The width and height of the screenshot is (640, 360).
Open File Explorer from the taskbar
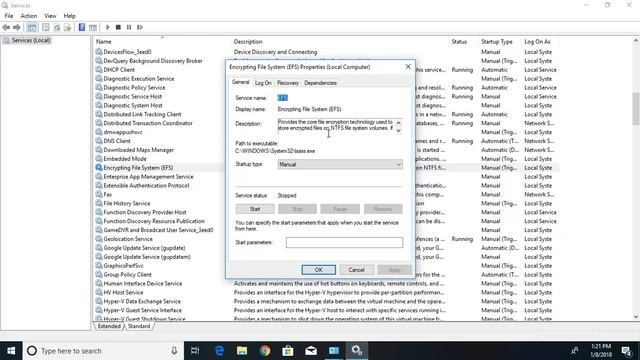(x=242, y=351)
